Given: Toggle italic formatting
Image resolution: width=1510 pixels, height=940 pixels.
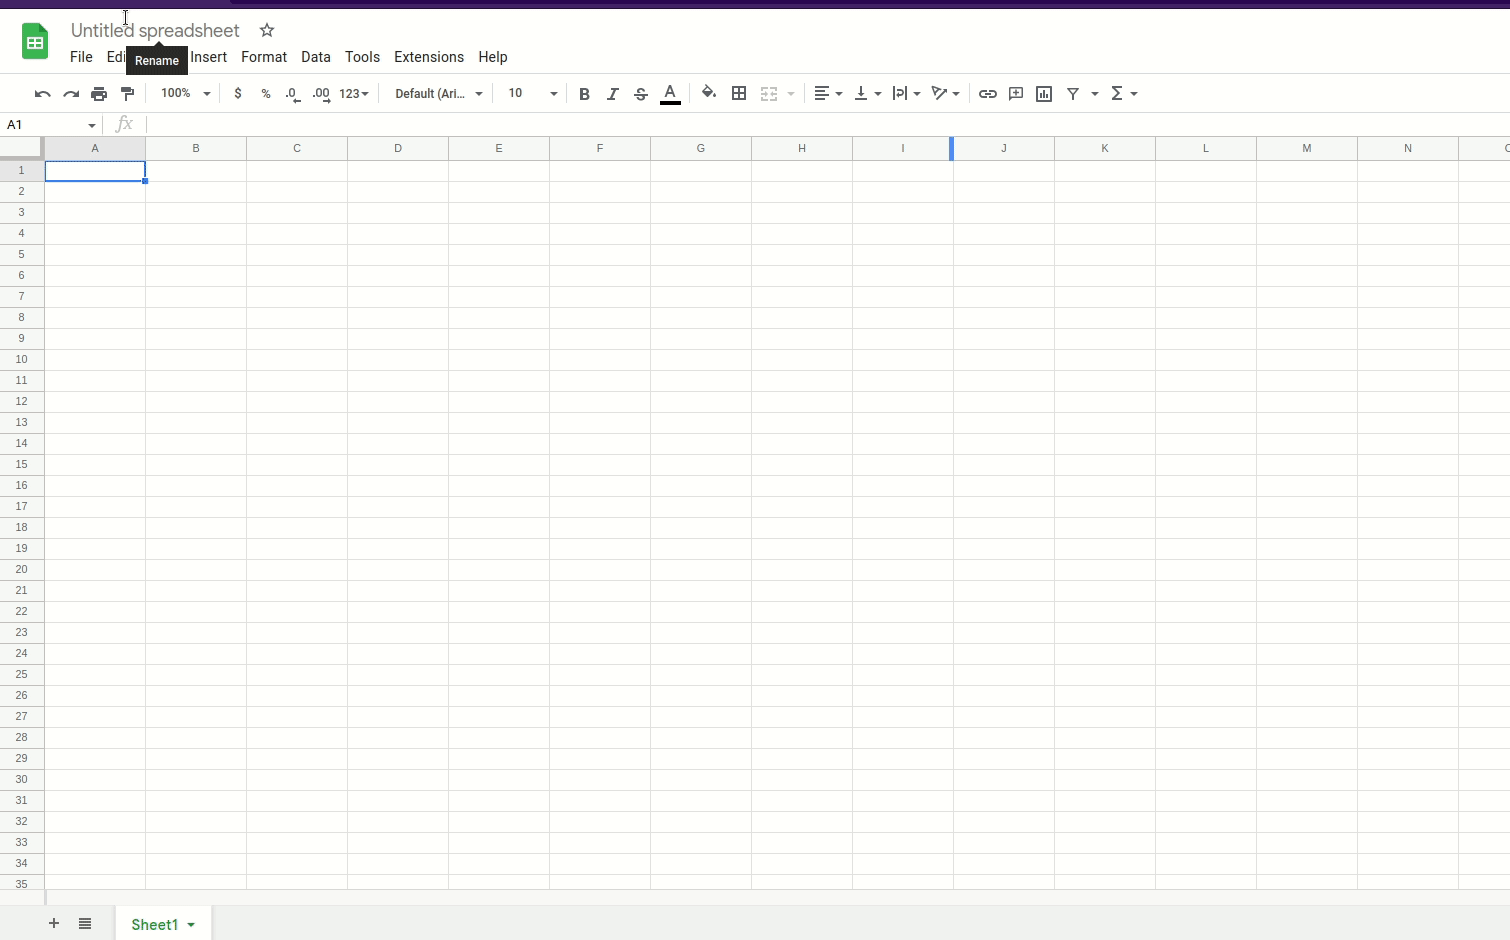Looking at the screenshot, I should click(x=613, y=93).
